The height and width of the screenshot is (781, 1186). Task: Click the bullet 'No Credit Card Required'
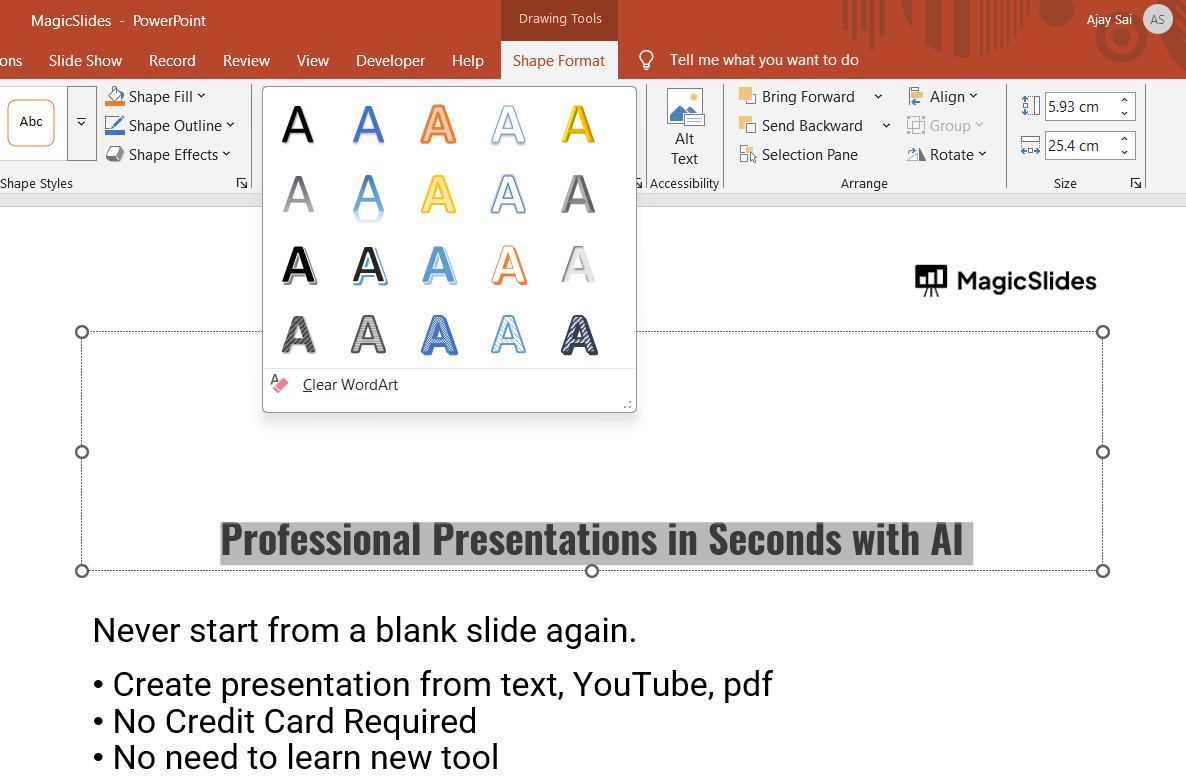pos(294,721)
